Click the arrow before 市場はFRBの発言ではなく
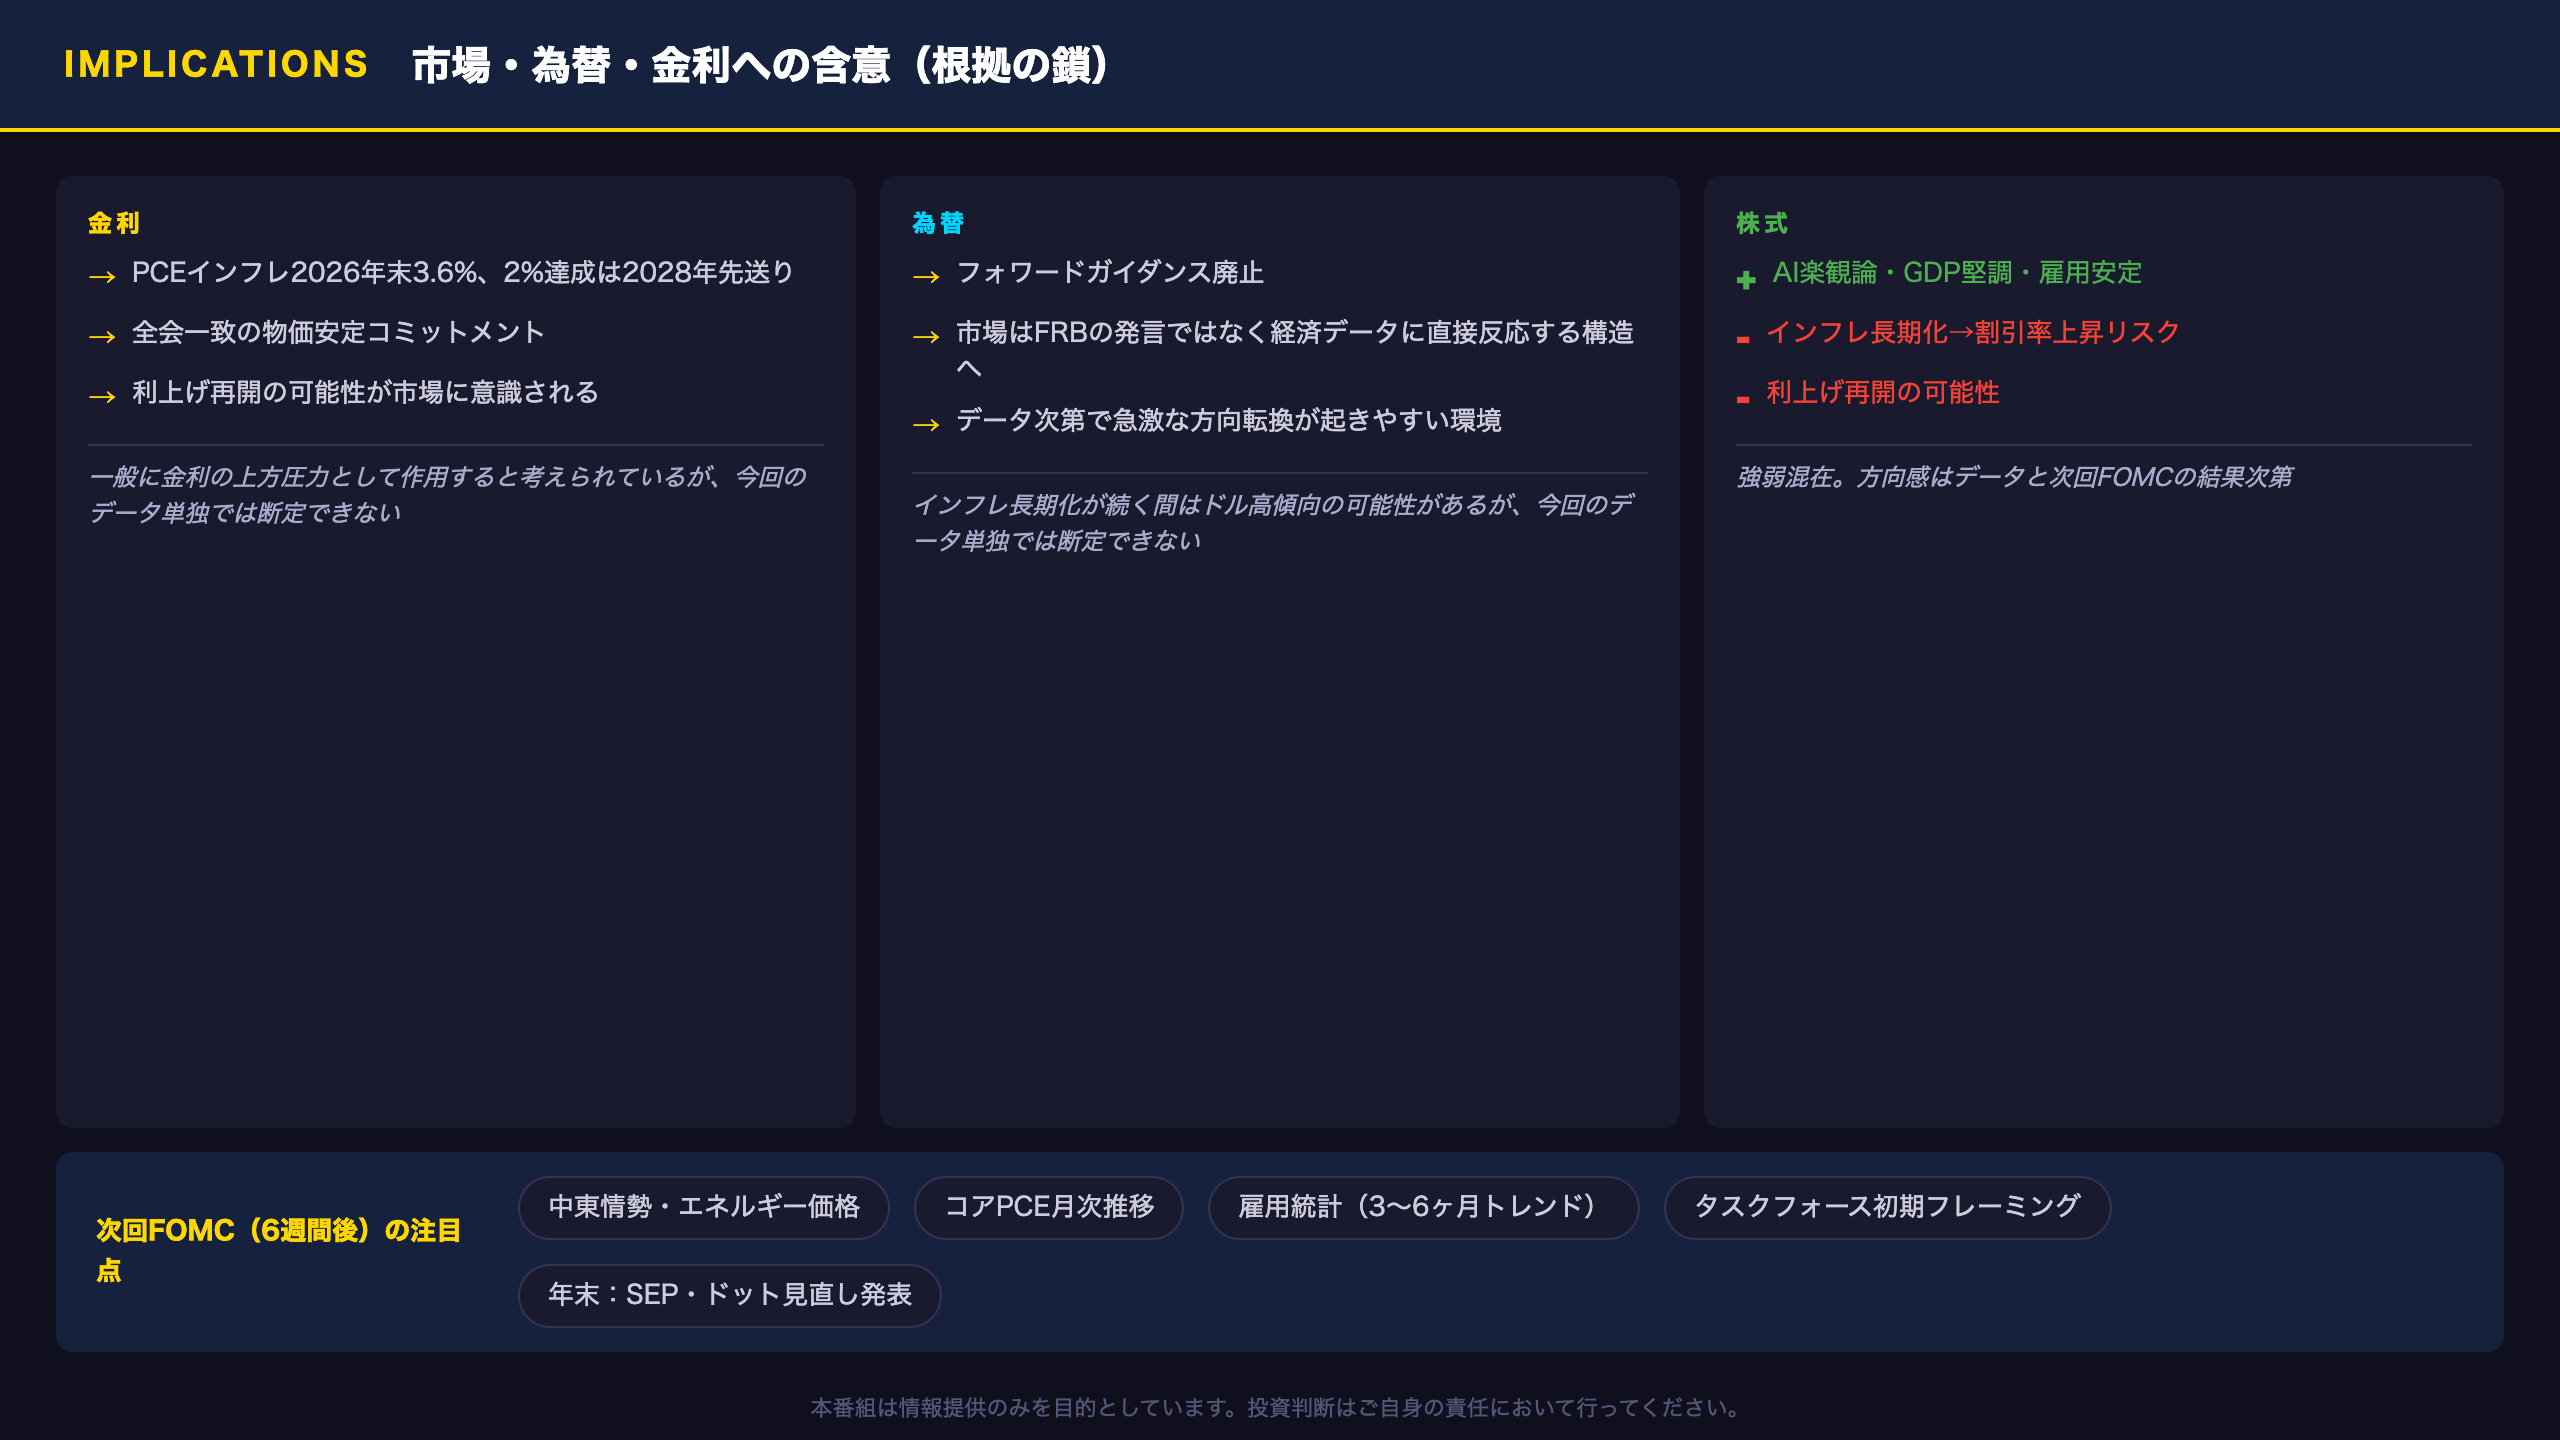 tap(926, 336)
